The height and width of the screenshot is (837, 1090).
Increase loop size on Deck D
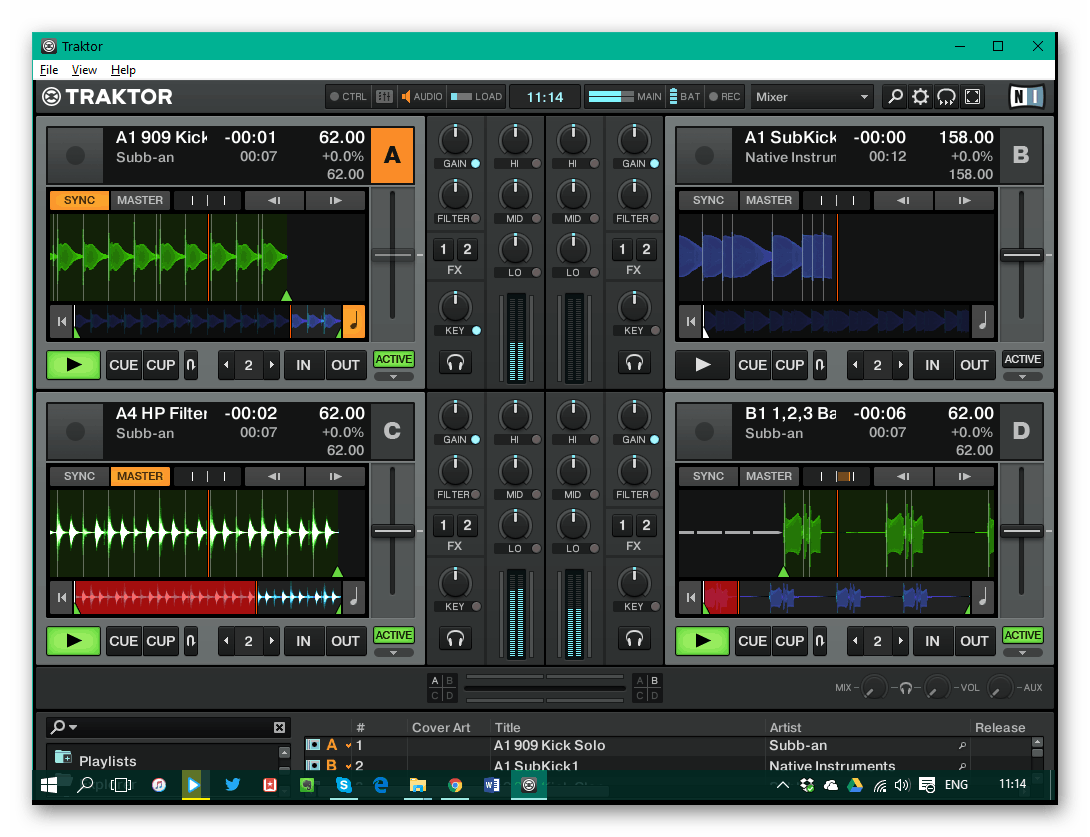tap(900, 641)
